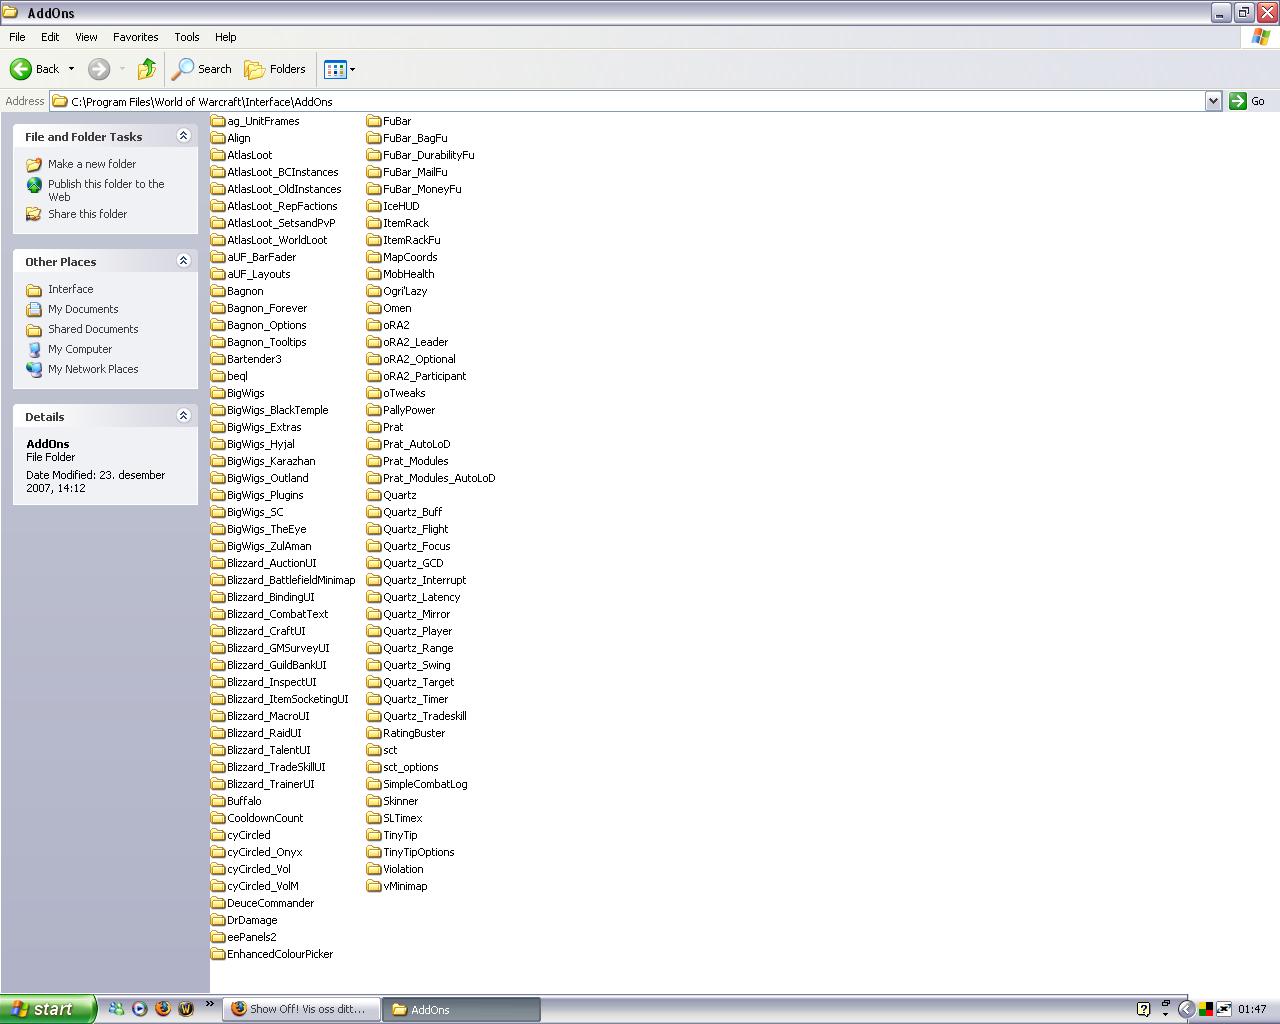Select the BigWigs folder icon
This screenshot has height=1024, width=1280.
(218, 393)
